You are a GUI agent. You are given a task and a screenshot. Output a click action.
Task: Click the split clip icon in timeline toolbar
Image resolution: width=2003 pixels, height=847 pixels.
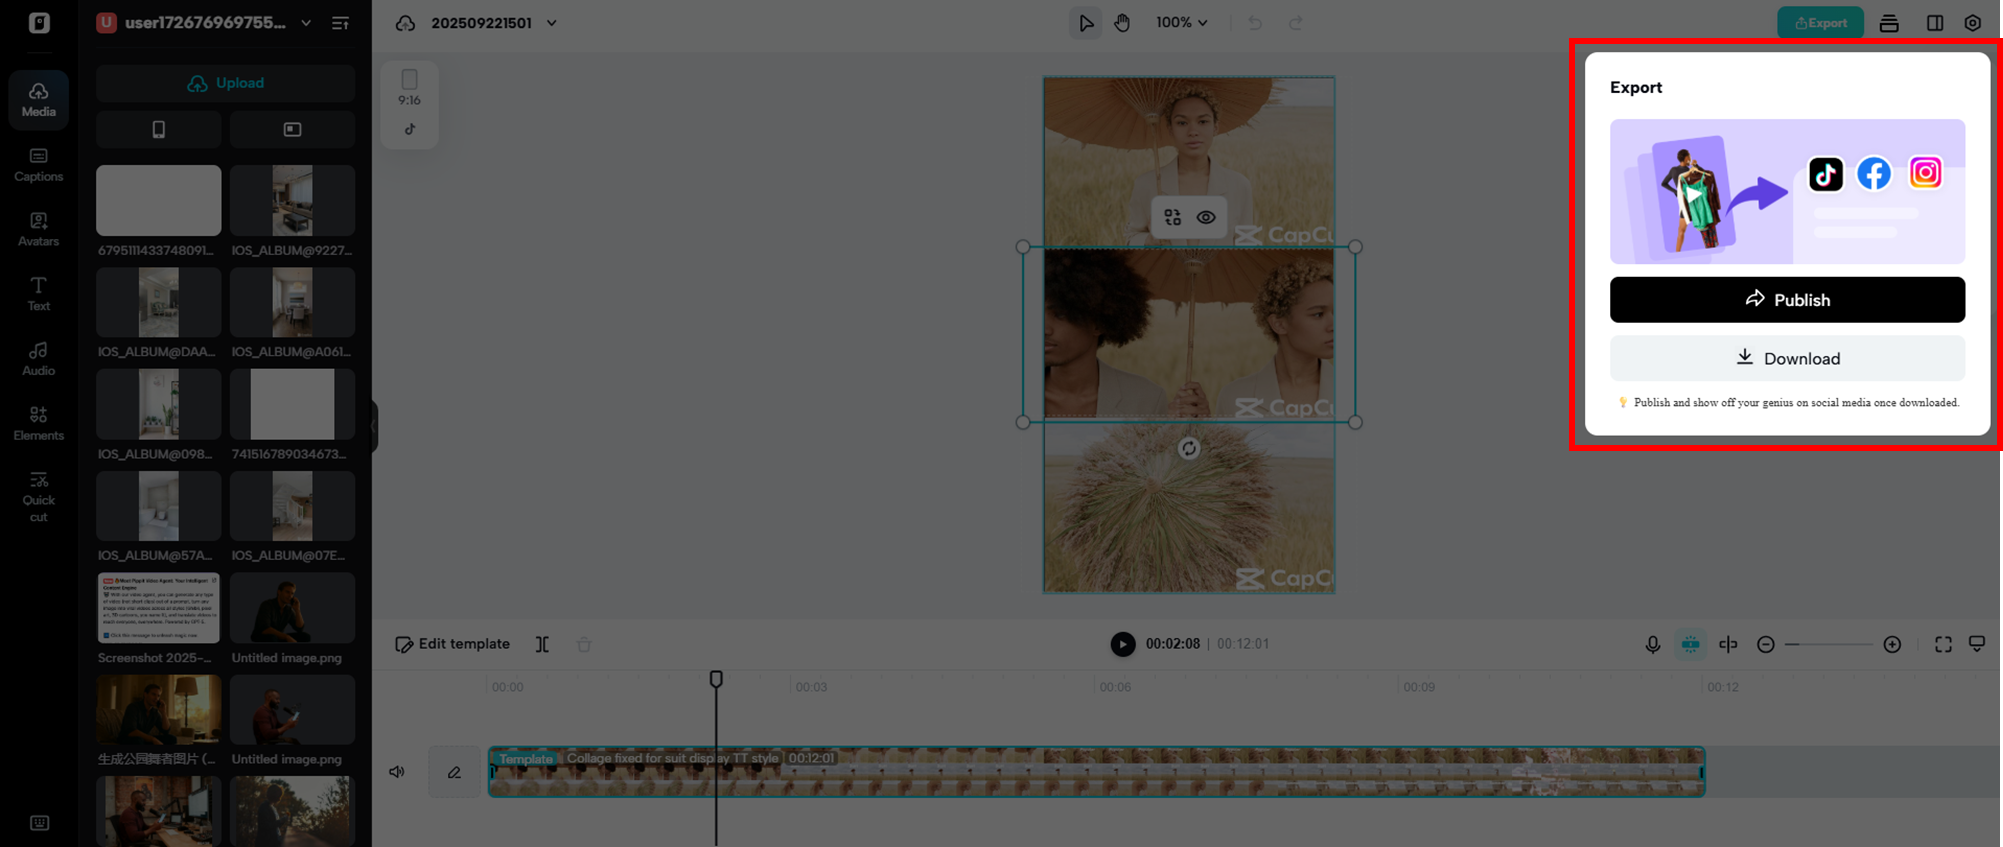[x=542, y=644]
